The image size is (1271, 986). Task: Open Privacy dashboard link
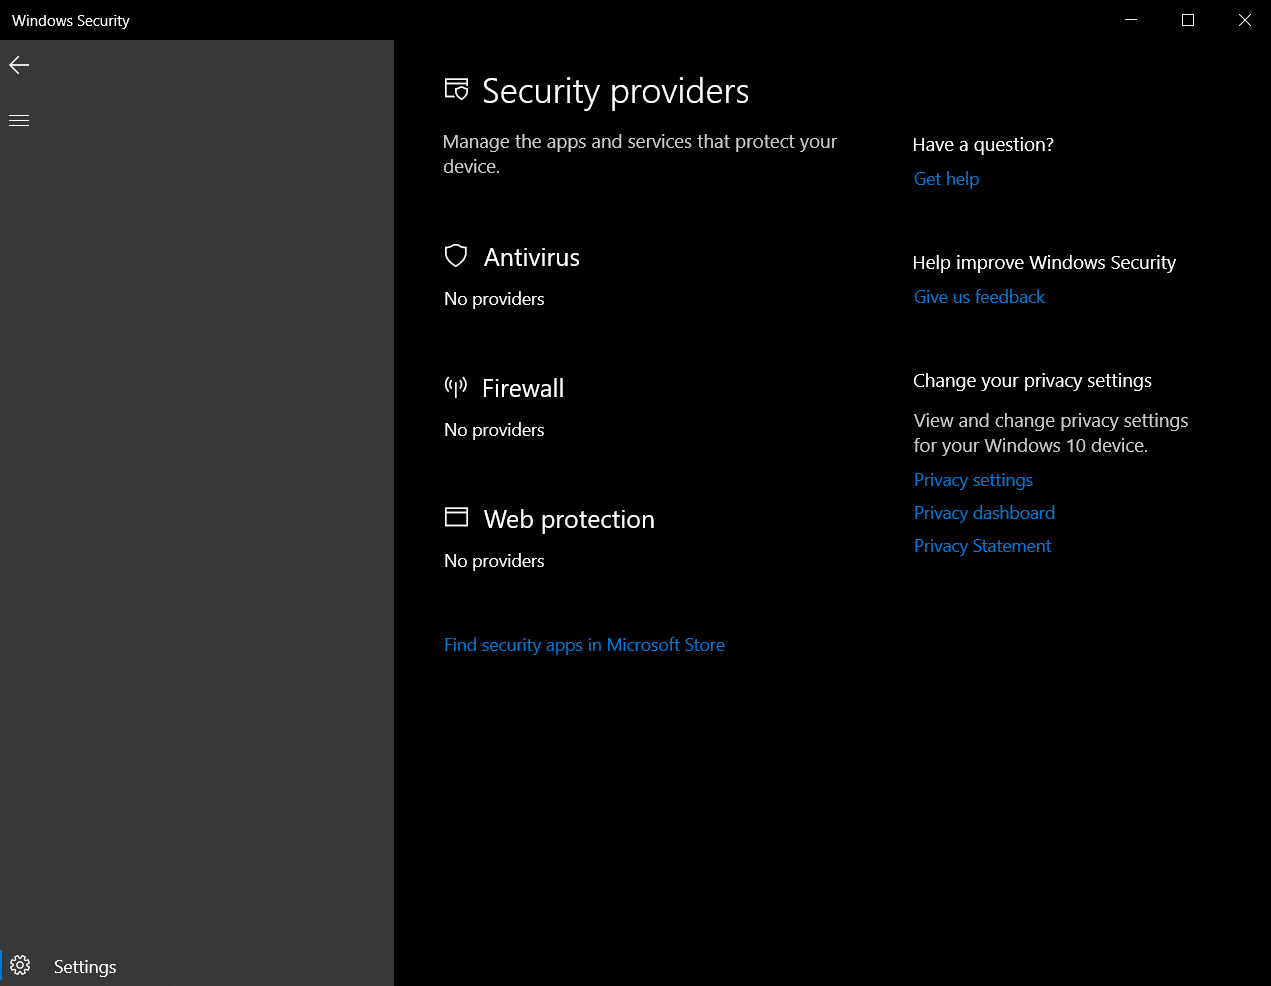984,513
